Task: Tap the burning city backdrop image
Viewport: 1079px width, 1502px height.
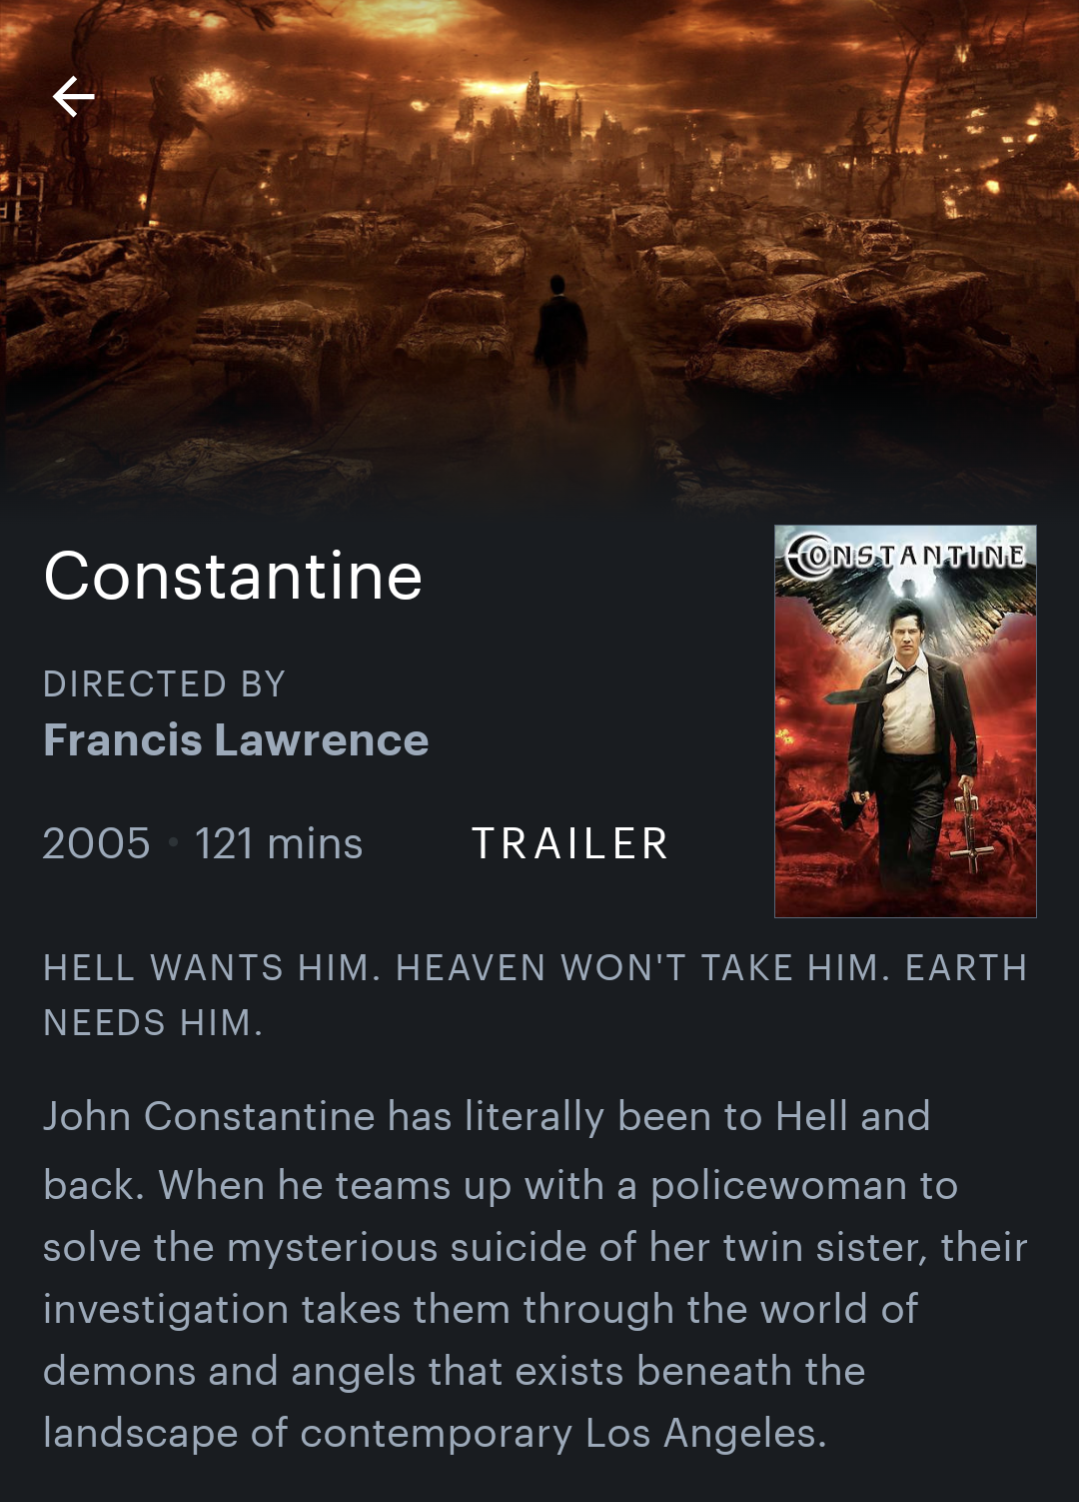Action: [x=539, y=250]
